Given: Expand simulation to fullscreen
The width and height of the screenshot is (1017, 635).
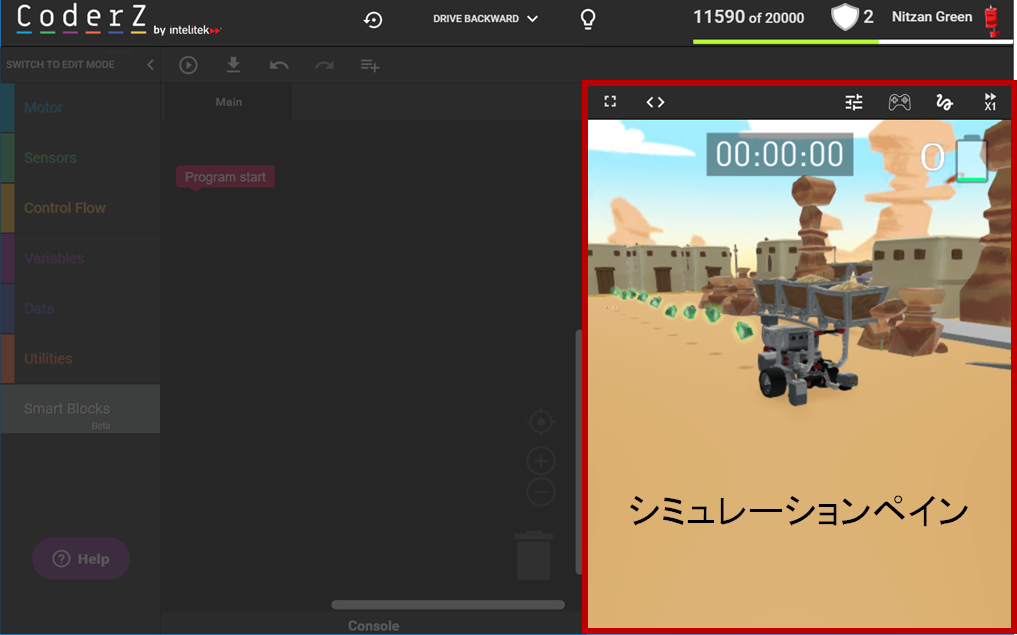Looking at the screenshot, I should click(x=610, y=102).
